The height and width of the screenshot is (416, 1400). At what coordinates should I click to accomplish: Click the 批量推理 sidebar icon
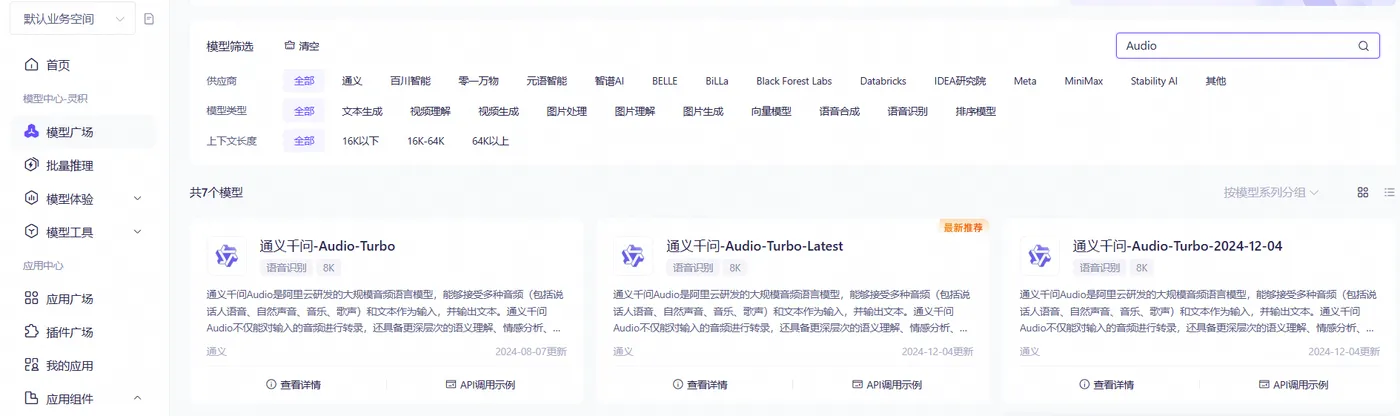30,165
